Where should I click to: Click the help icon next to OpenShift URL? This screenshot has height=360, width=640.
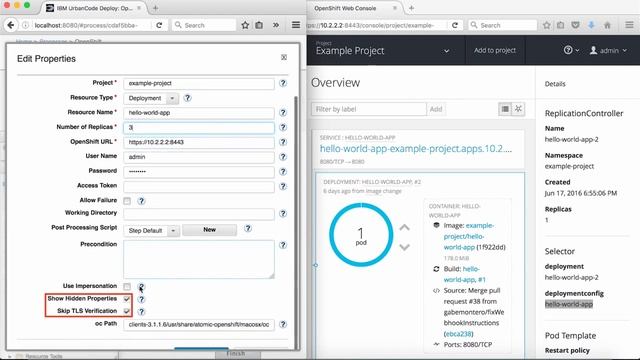pos(283,142)
